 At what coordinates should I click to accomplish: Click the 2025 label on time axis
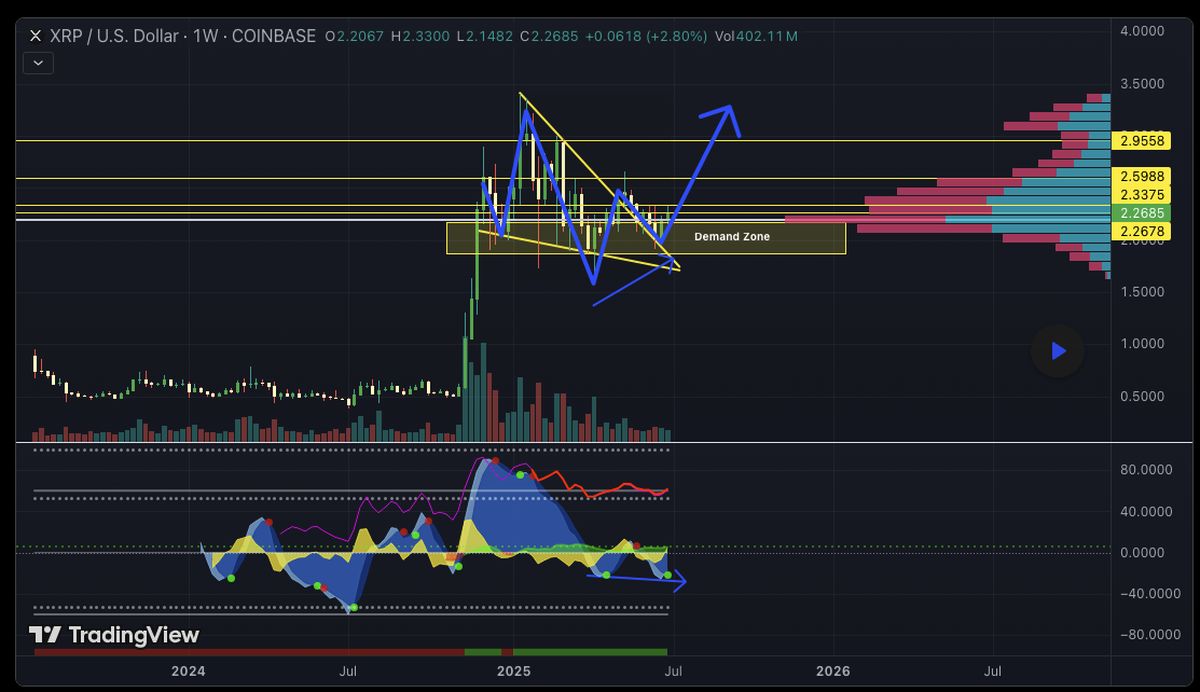[513, 670]
